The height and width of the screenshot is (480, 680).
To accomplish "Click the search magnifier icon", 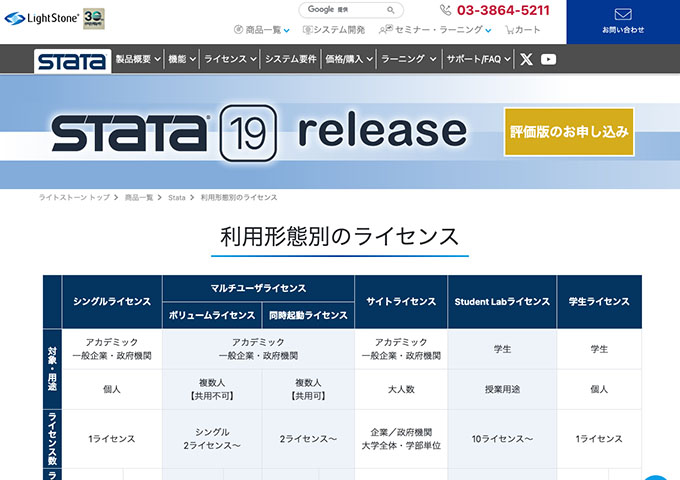I will click(391, 10).
